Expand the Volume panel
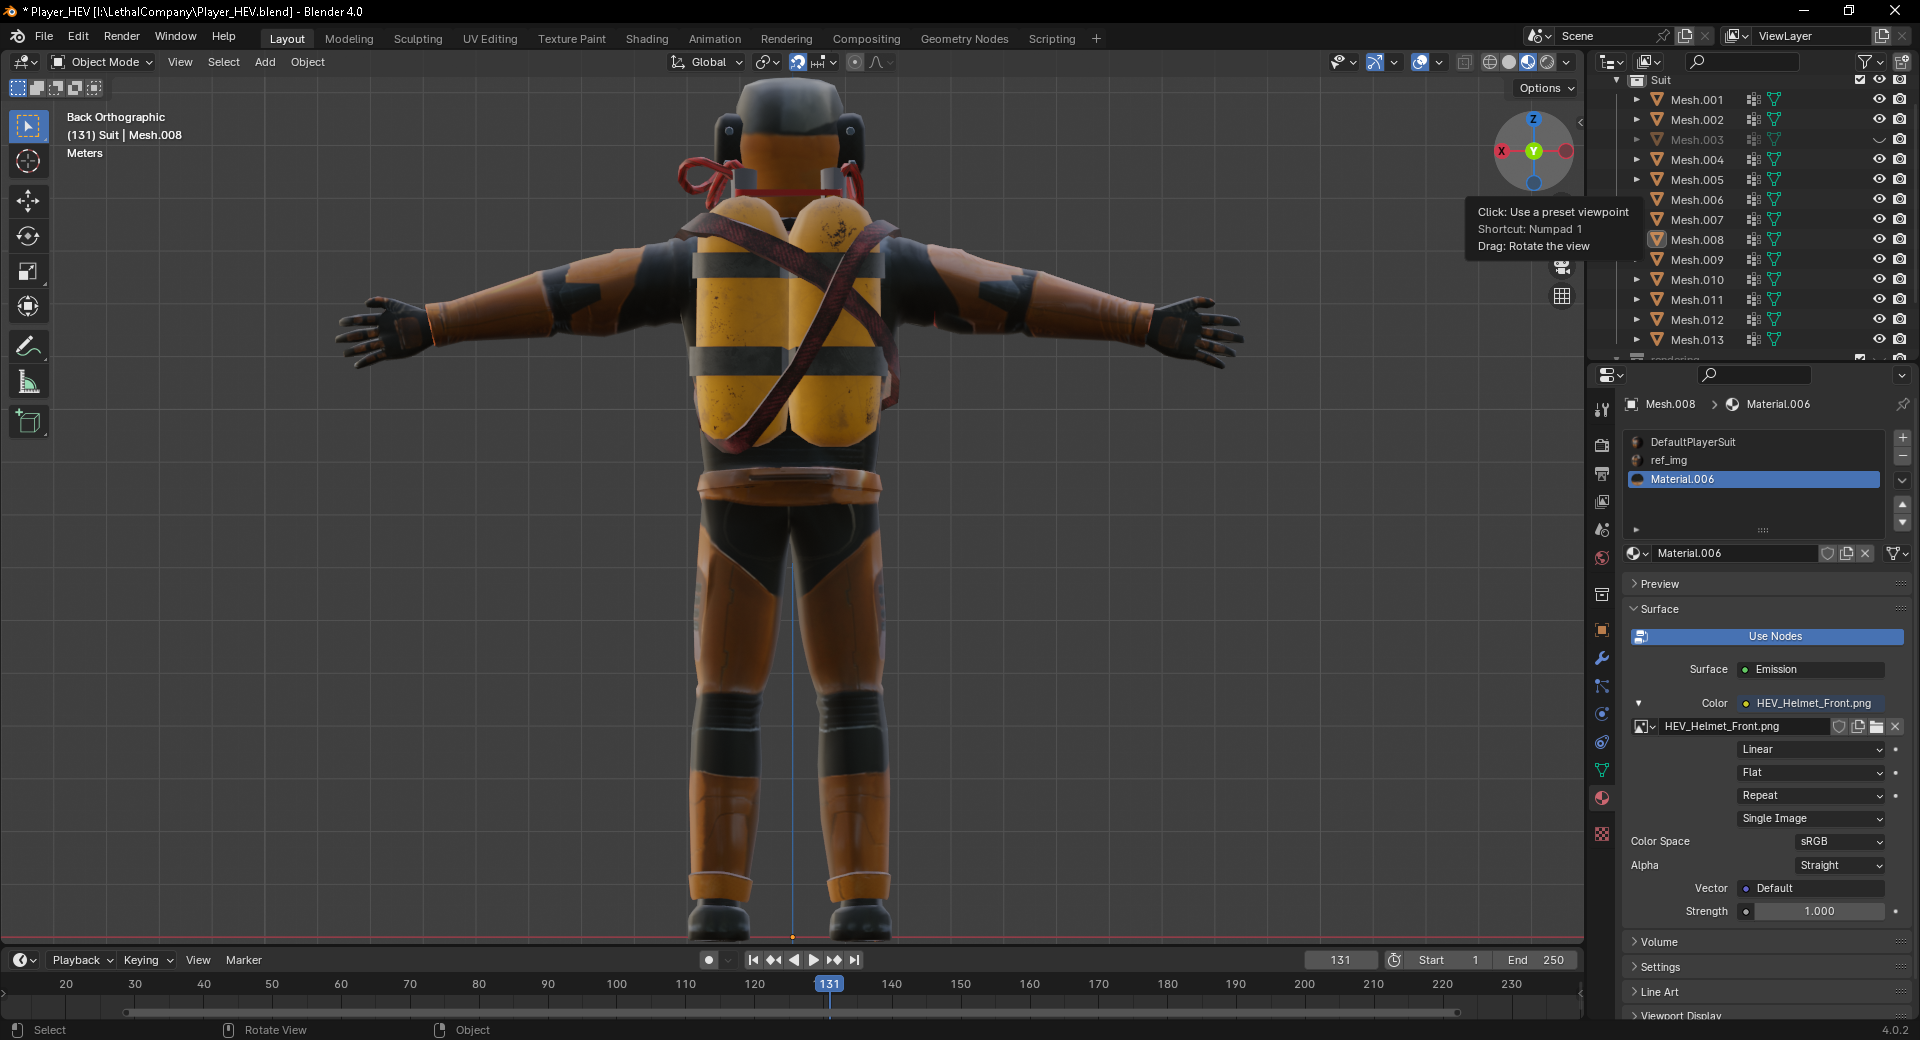The width and height of the screenshot is (1920, 1040). coord(1659,942)
